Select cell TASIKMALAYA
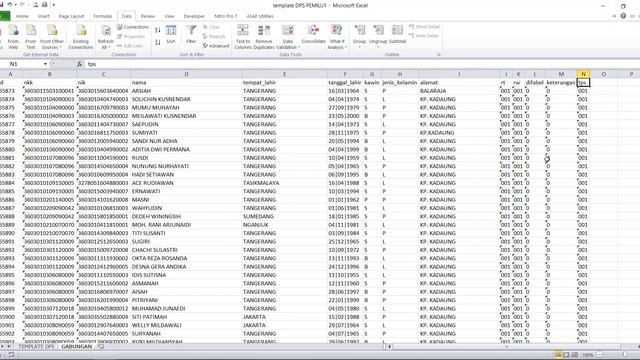Screen dimensions: 640x360 pyautogui.click(x=284, y=183)
